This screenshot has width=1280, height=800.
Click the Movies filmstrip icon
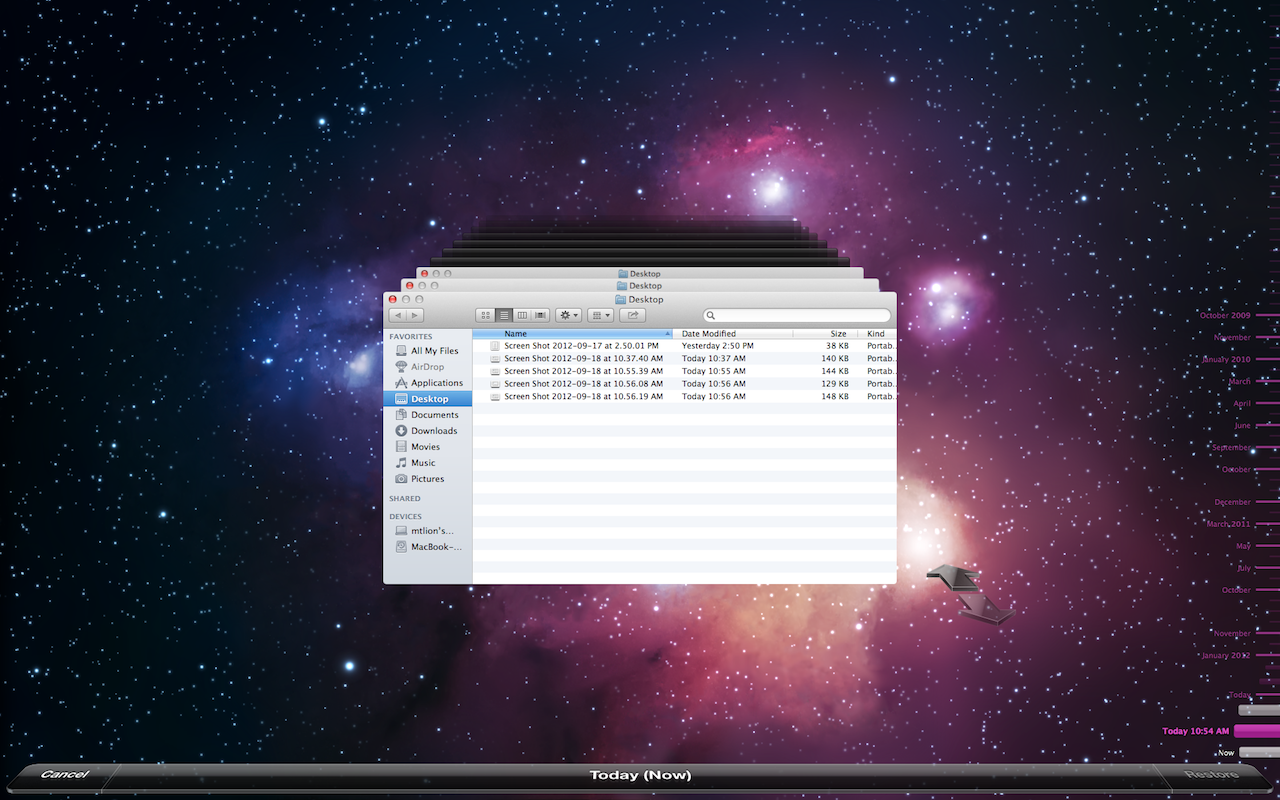click(x=401, y=447)
